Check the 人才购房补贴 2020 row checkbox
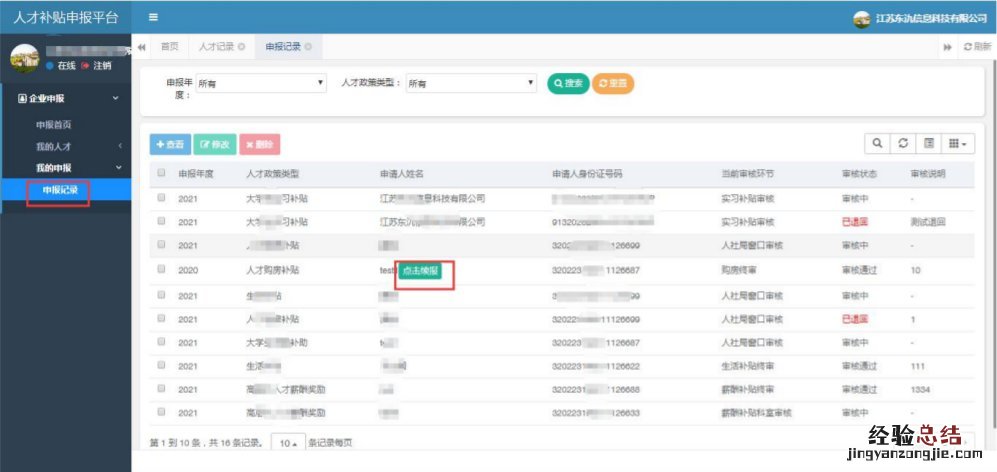This screenshot has height=472, width=997. pyautogui.click(x=162, y=269)
